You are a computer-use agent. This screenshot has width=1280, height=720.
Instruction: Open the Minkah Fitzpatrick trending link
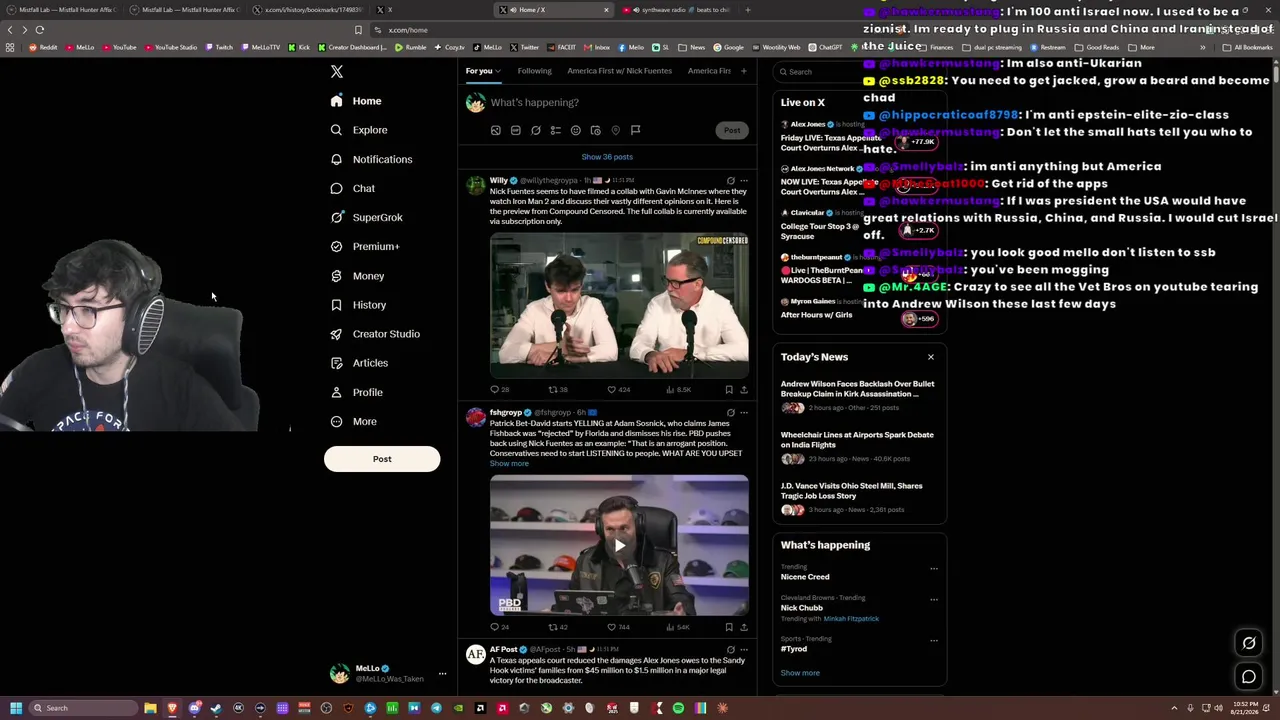(851, 619)
